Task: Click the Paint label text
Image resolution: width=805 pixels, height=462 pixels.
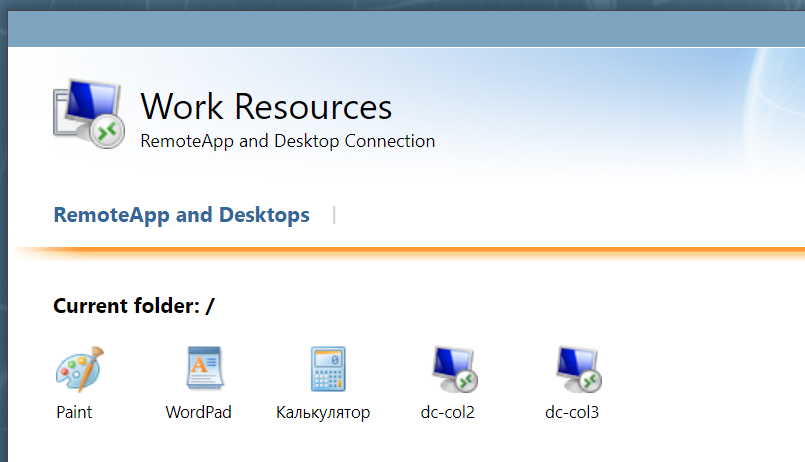Action: 74,412
